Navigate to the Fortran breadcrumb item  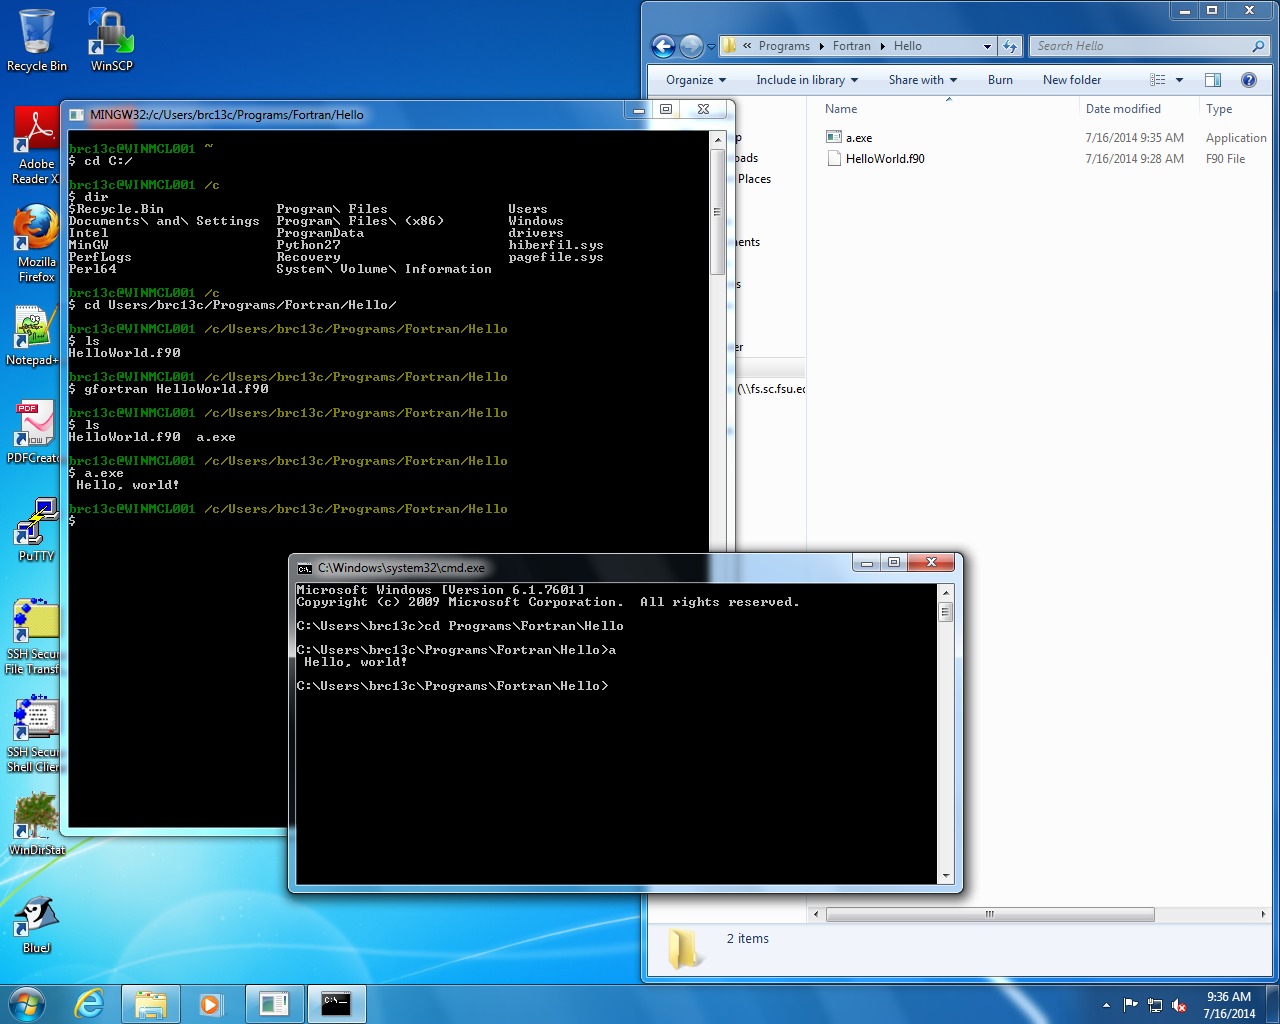851,45
